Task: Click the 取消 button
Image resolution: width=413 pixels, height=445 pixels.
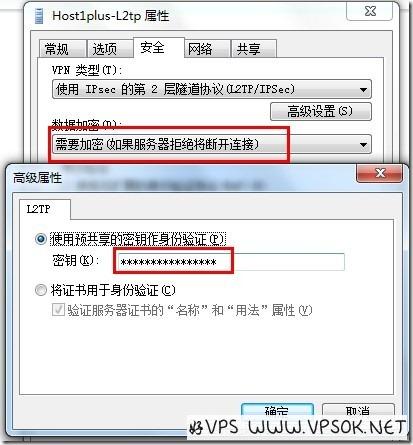Action: 358,411
